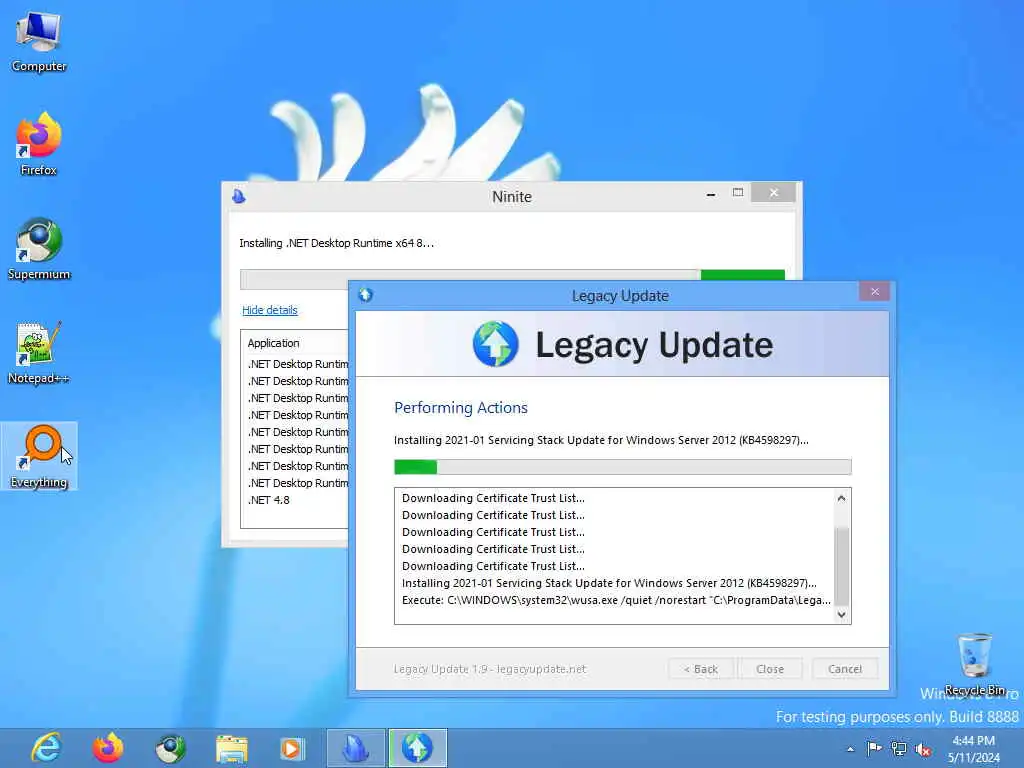Open Internet Explorer from the taskbar
This screenshot has width=1024, height=768.
[46, 748]
